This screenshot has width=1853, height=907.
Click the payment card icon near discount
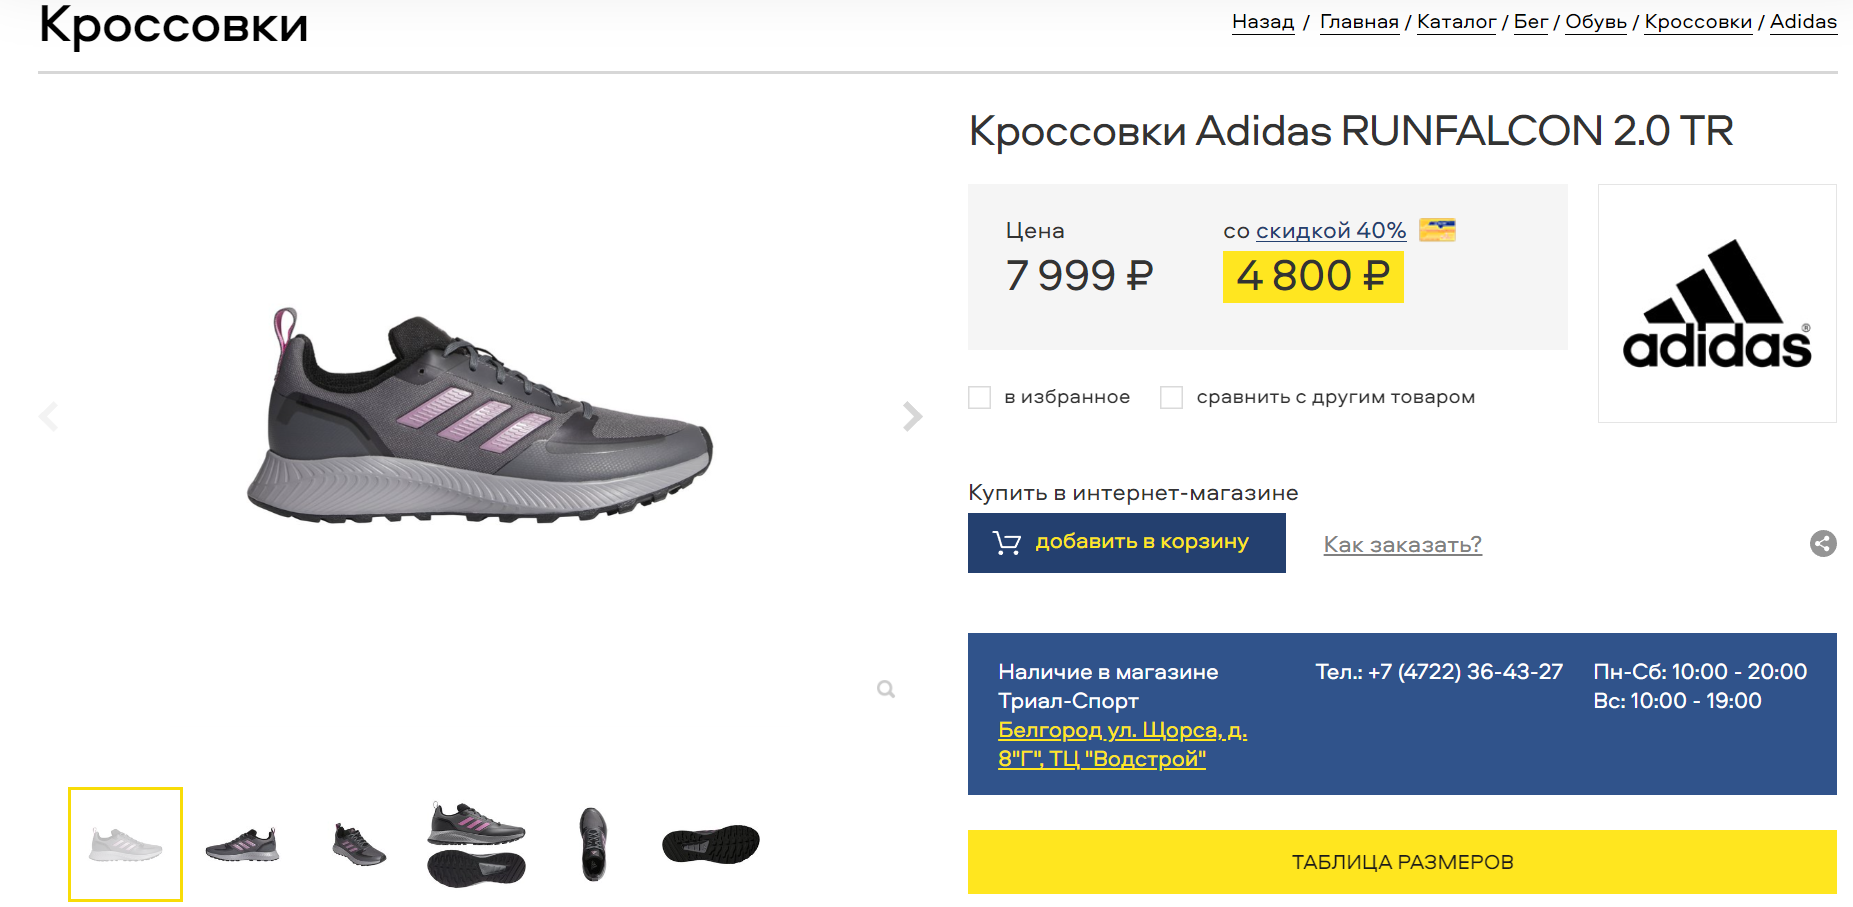pyautogui.click(x=1438, y=229)
